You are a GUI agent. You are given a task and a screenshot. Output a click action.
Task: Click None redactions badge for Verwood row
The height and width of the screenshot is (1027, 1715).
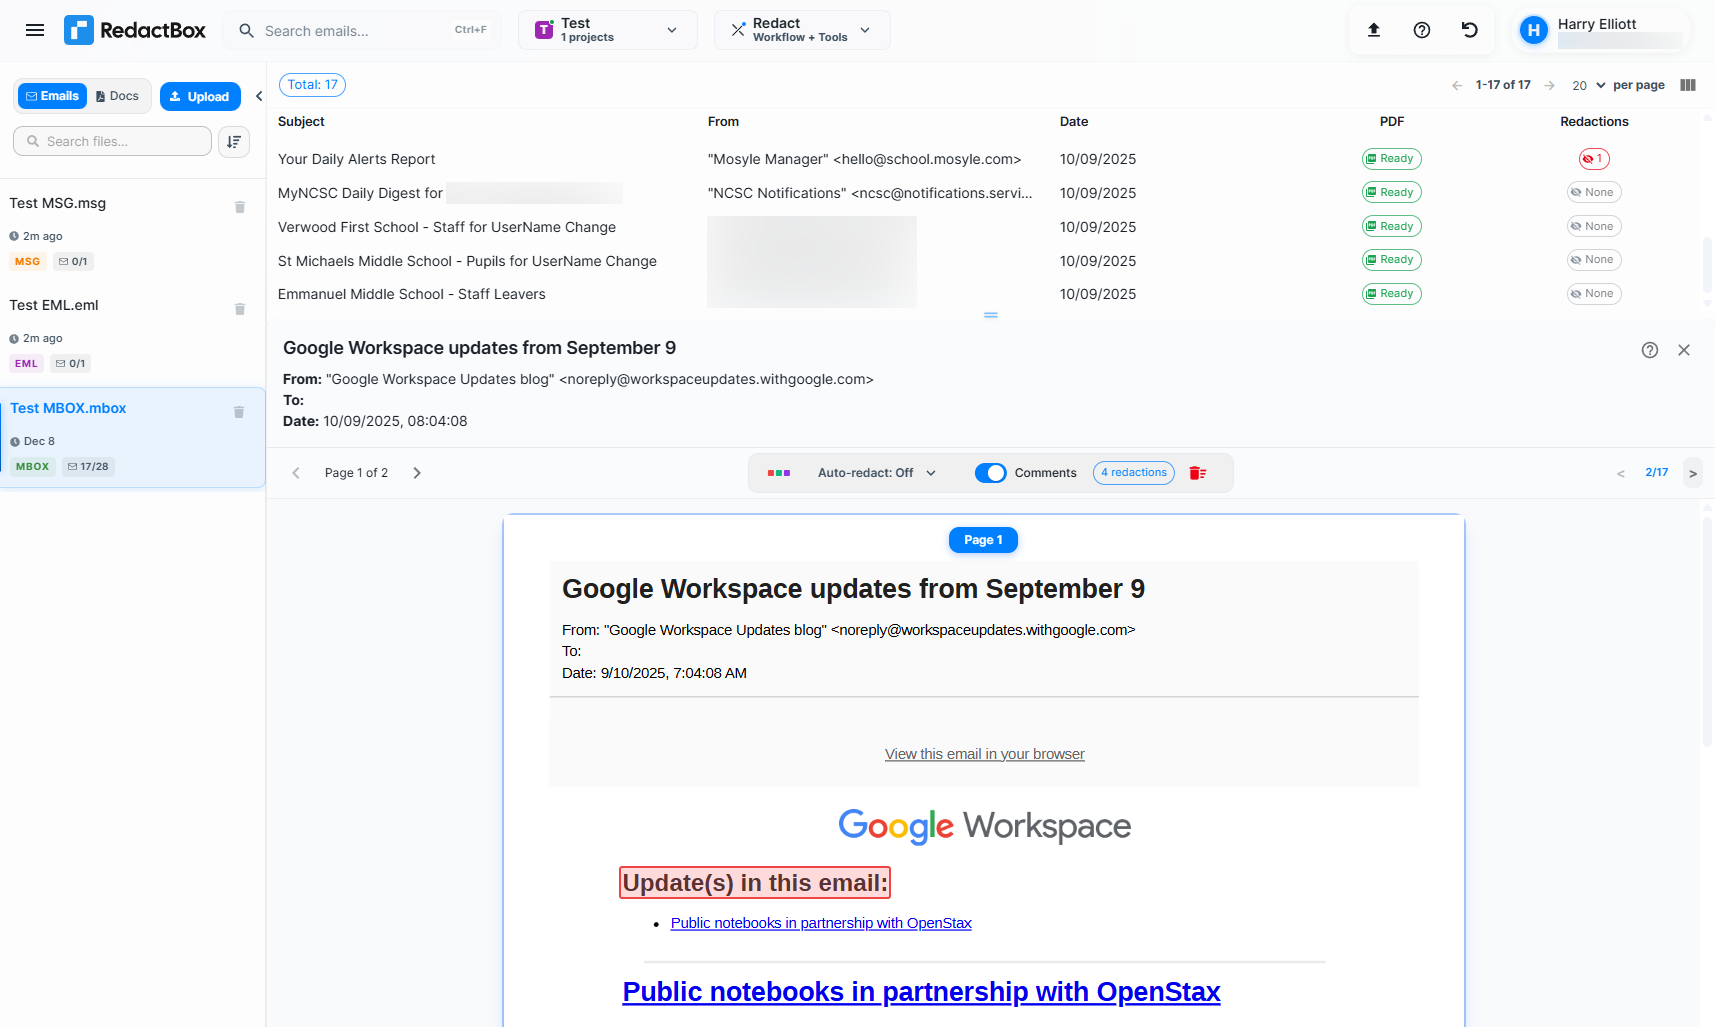1594,227
